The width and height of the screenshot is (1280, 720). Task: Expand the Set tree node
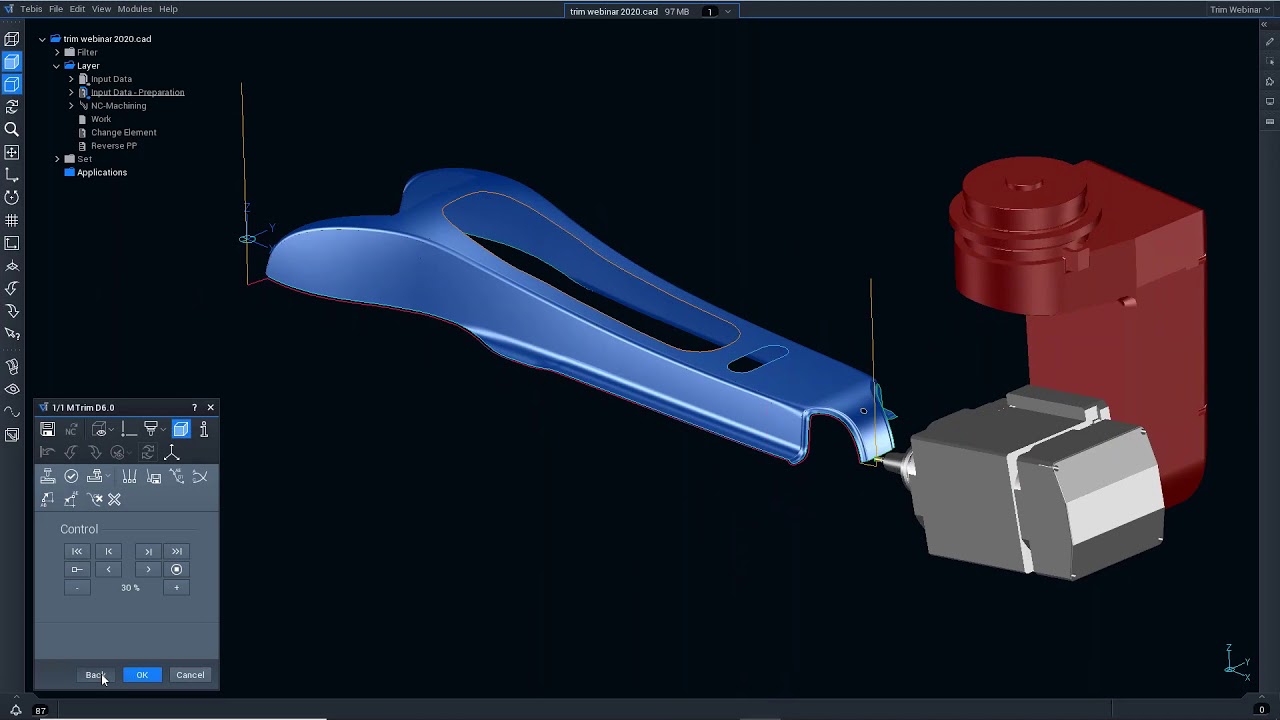click(x=57, y=159)
